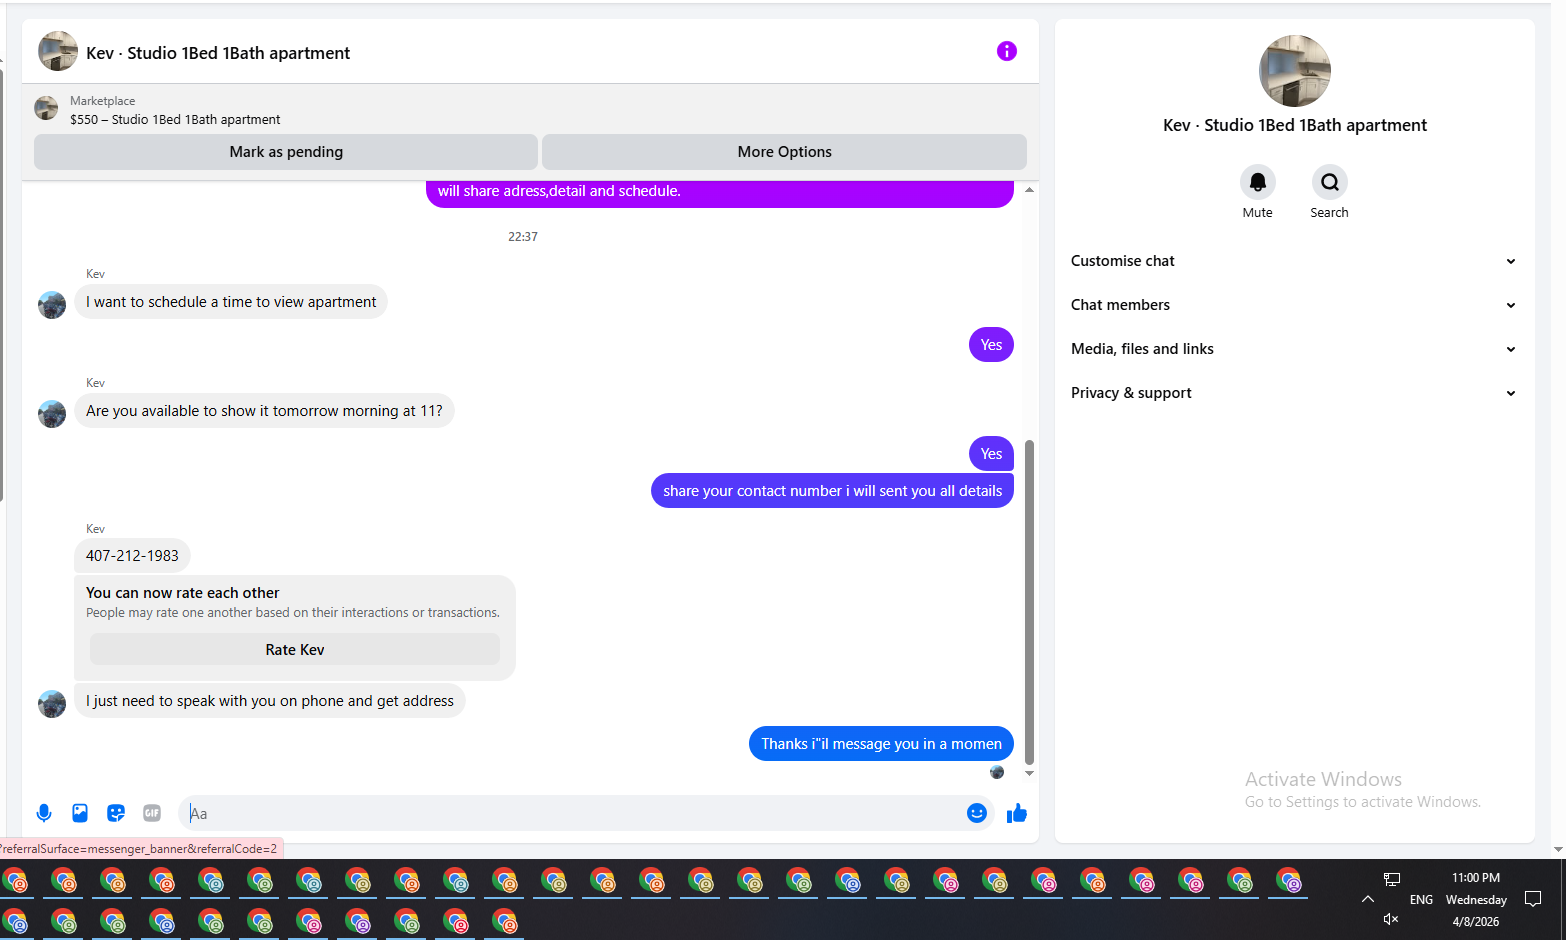Choose a sticker with the sticker icon
Viewport: 1566px width, 940px height.
pyautogui.click(x=116, y=813)
